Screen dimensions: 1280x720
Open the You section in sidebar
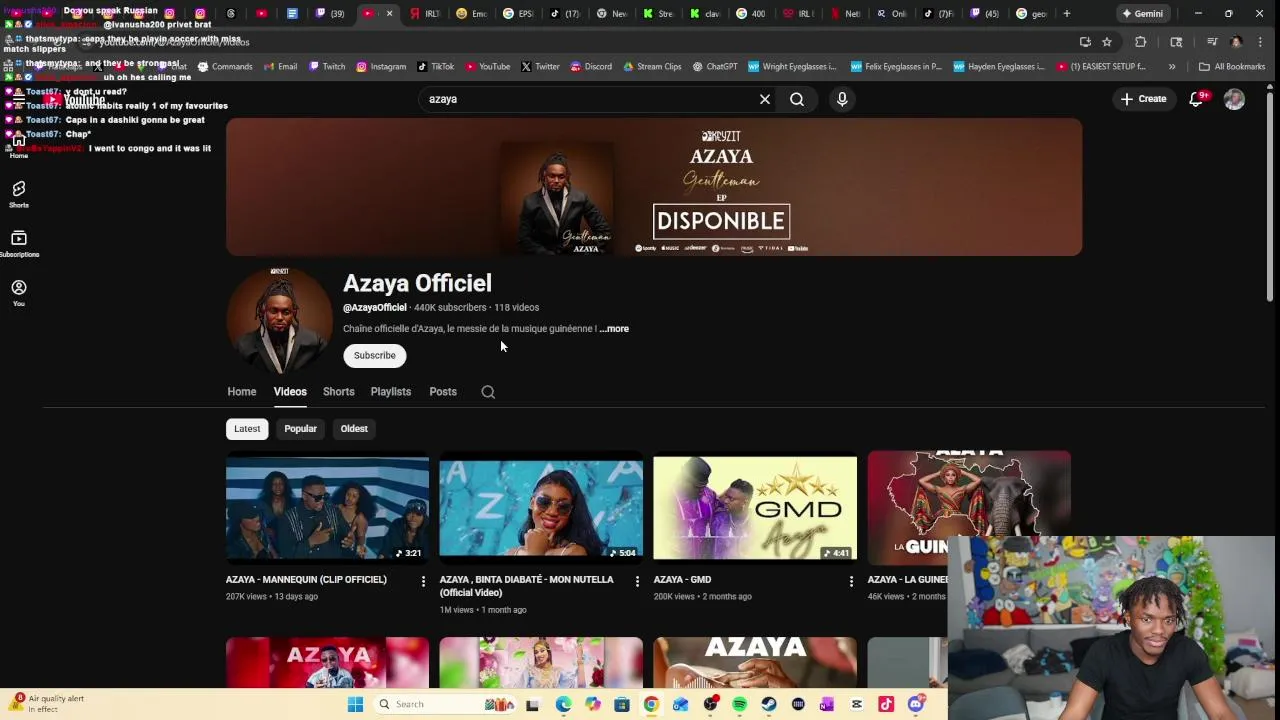[19, 292]
